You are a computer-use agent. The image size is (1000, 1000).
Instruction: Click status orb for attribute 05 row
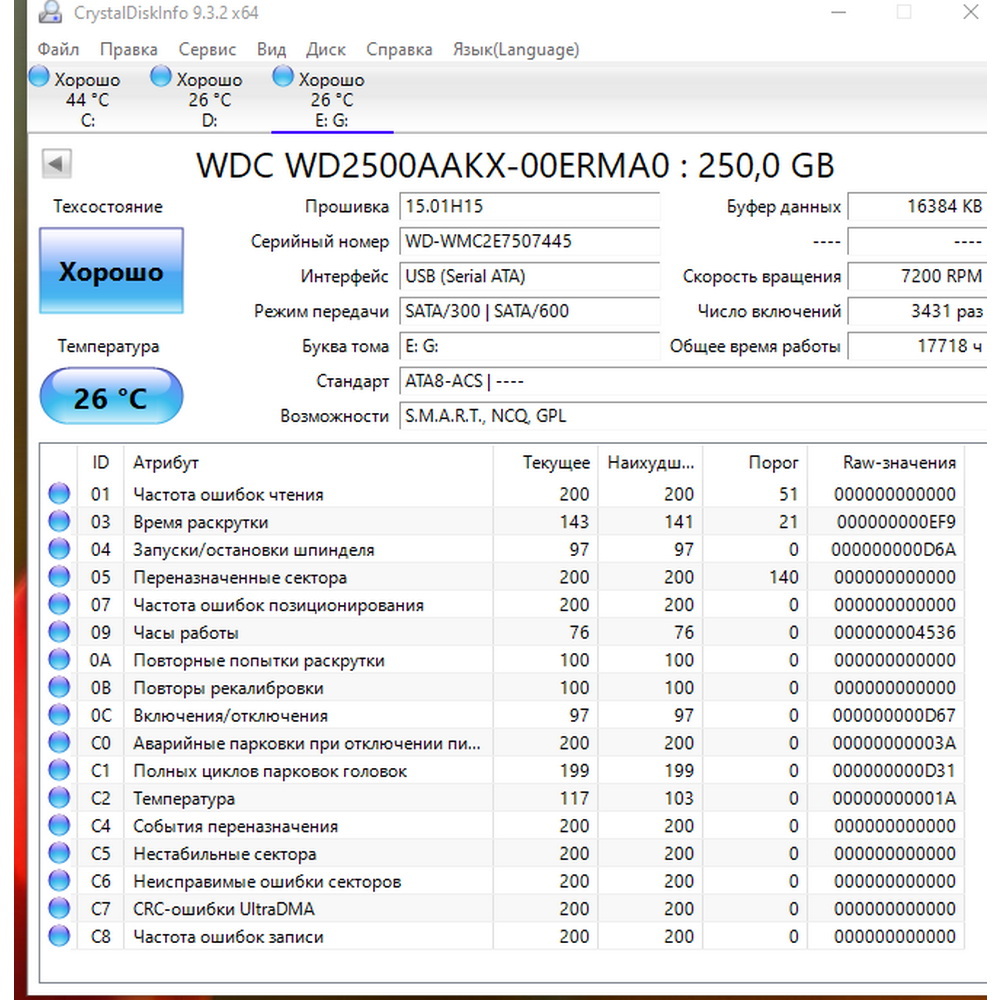coord(59,577)
